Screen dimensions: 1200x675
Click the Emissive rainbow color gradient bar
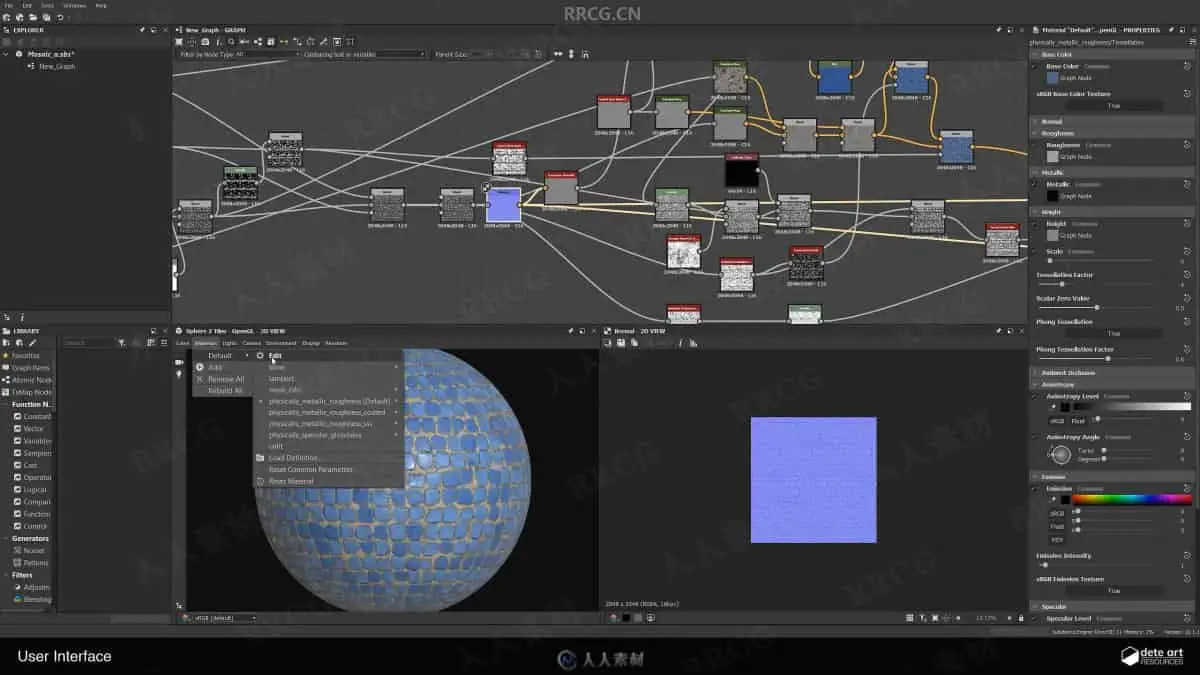[x=1131, y=499]
